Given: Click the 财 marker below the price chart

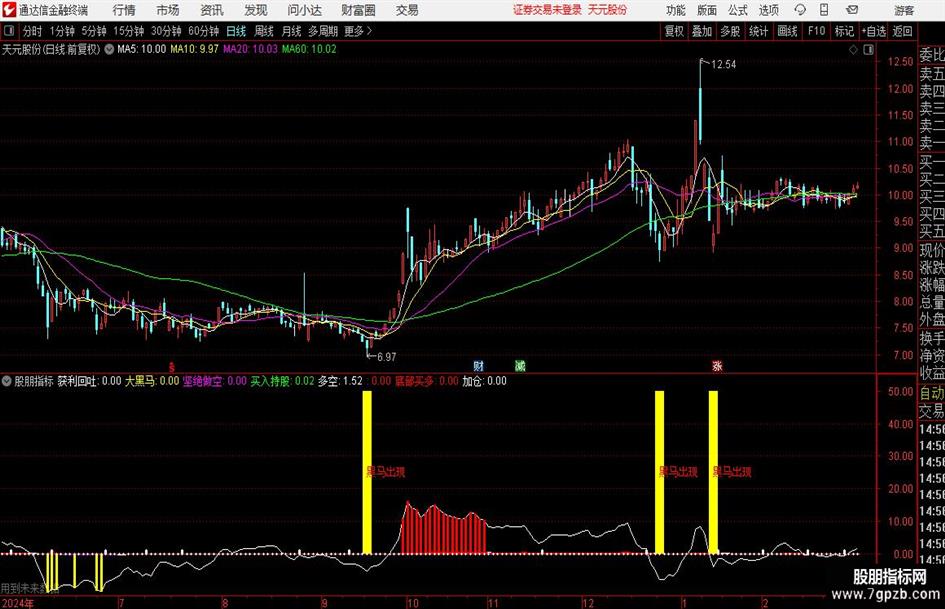Looking at the screenshot, I should pos(479,365).
